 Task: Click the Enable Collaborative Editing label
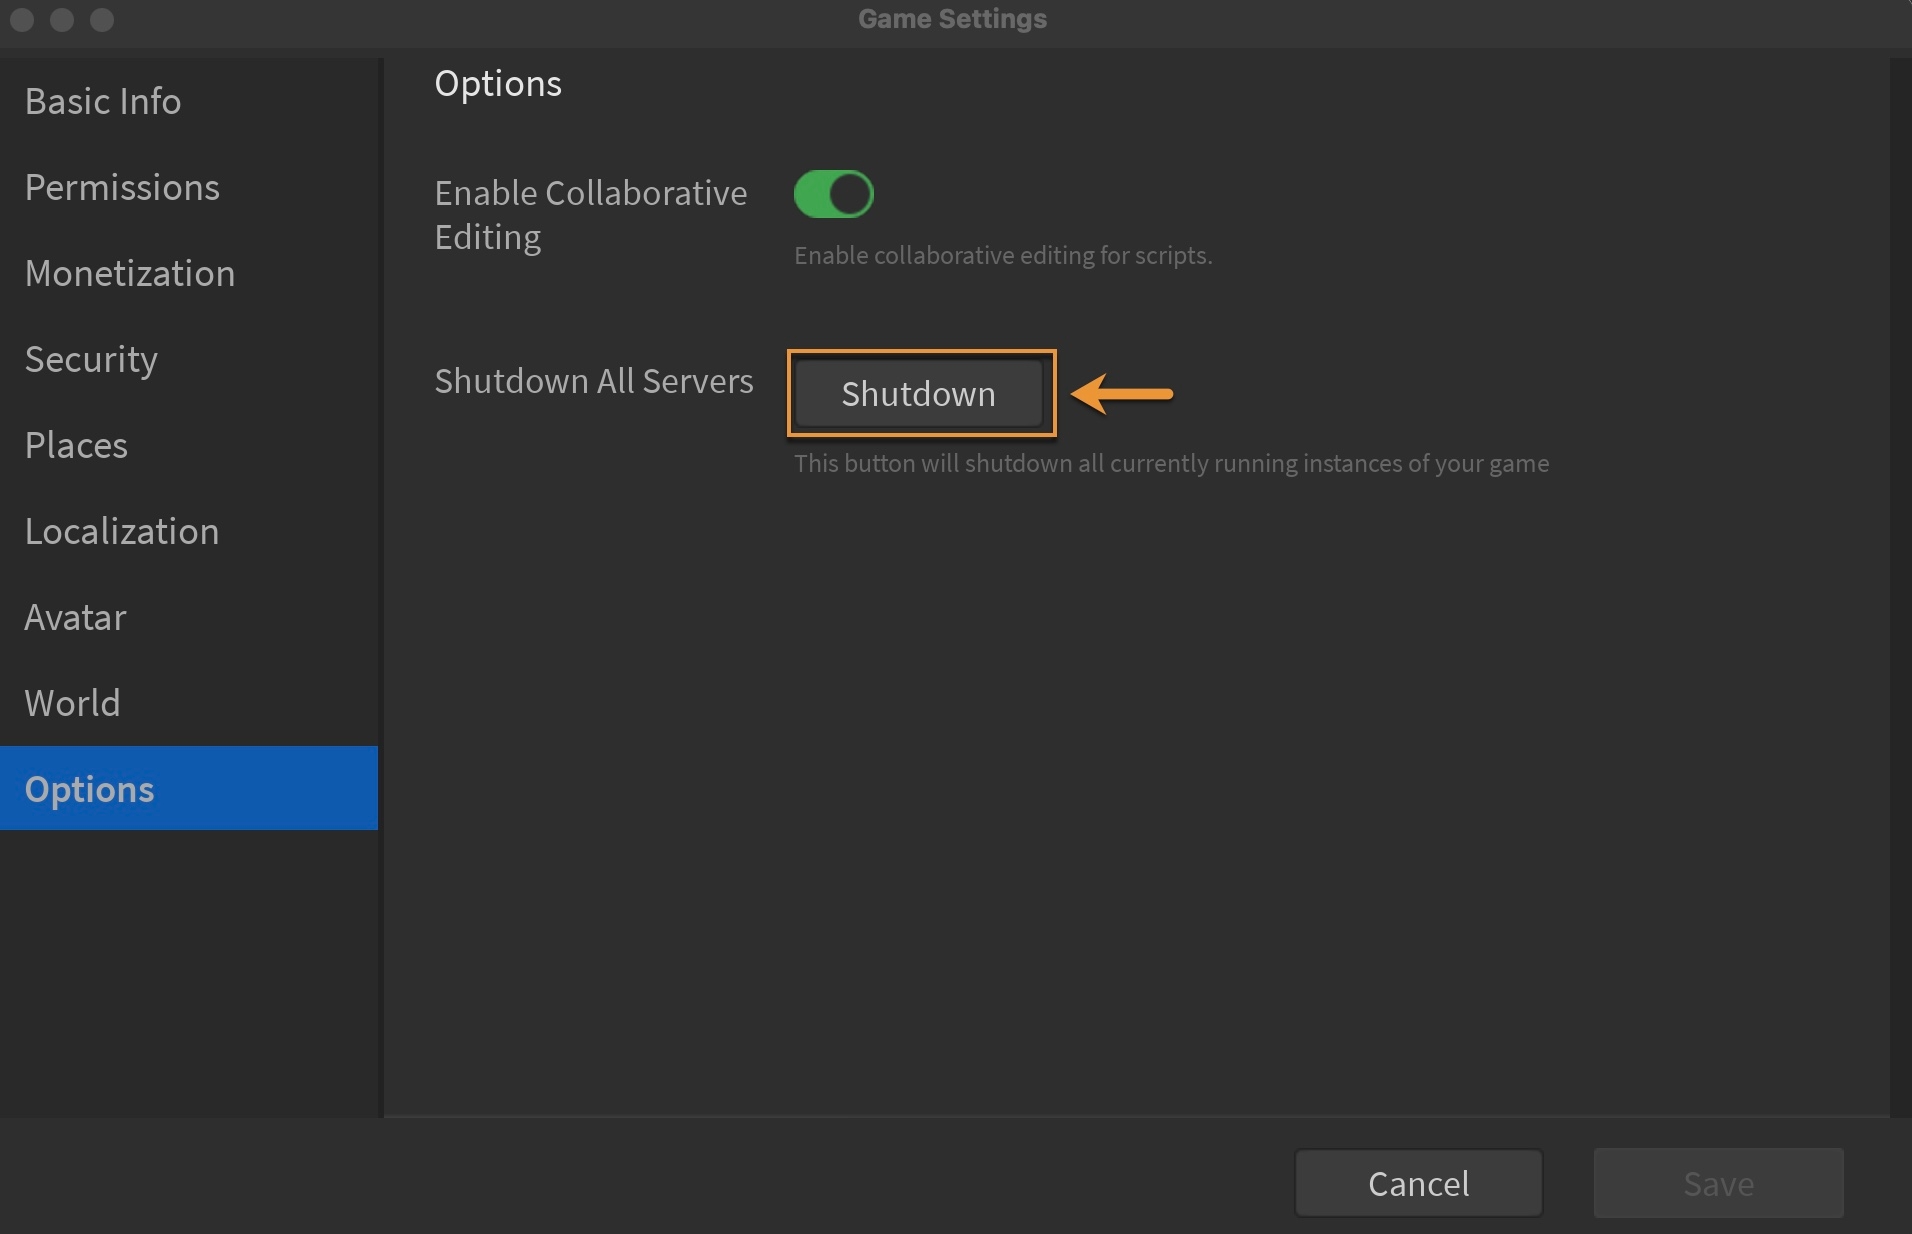(590, 214)
